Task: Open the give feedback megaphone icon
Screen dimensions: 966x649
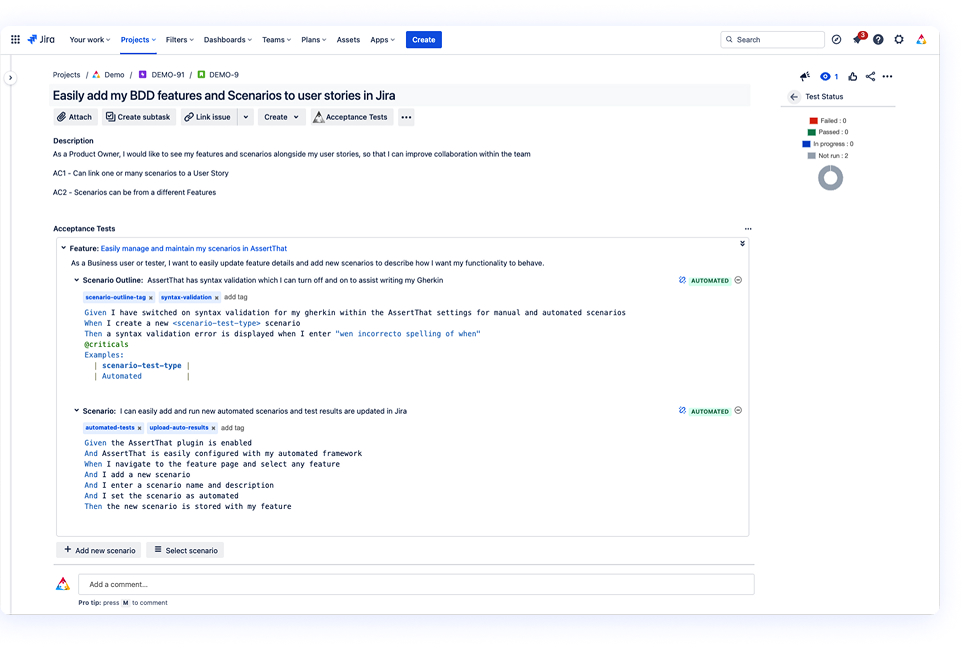Action: click(x=804, y=76)
